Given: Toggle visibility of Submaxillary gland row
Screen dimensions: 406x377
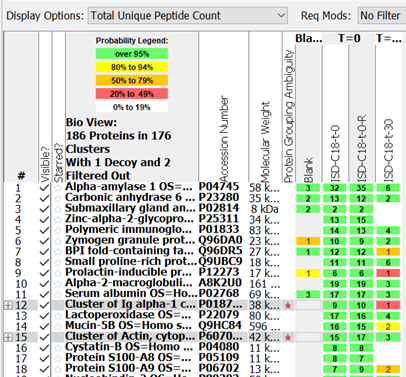Looking at the screenshot, I should tap(44, 209).
